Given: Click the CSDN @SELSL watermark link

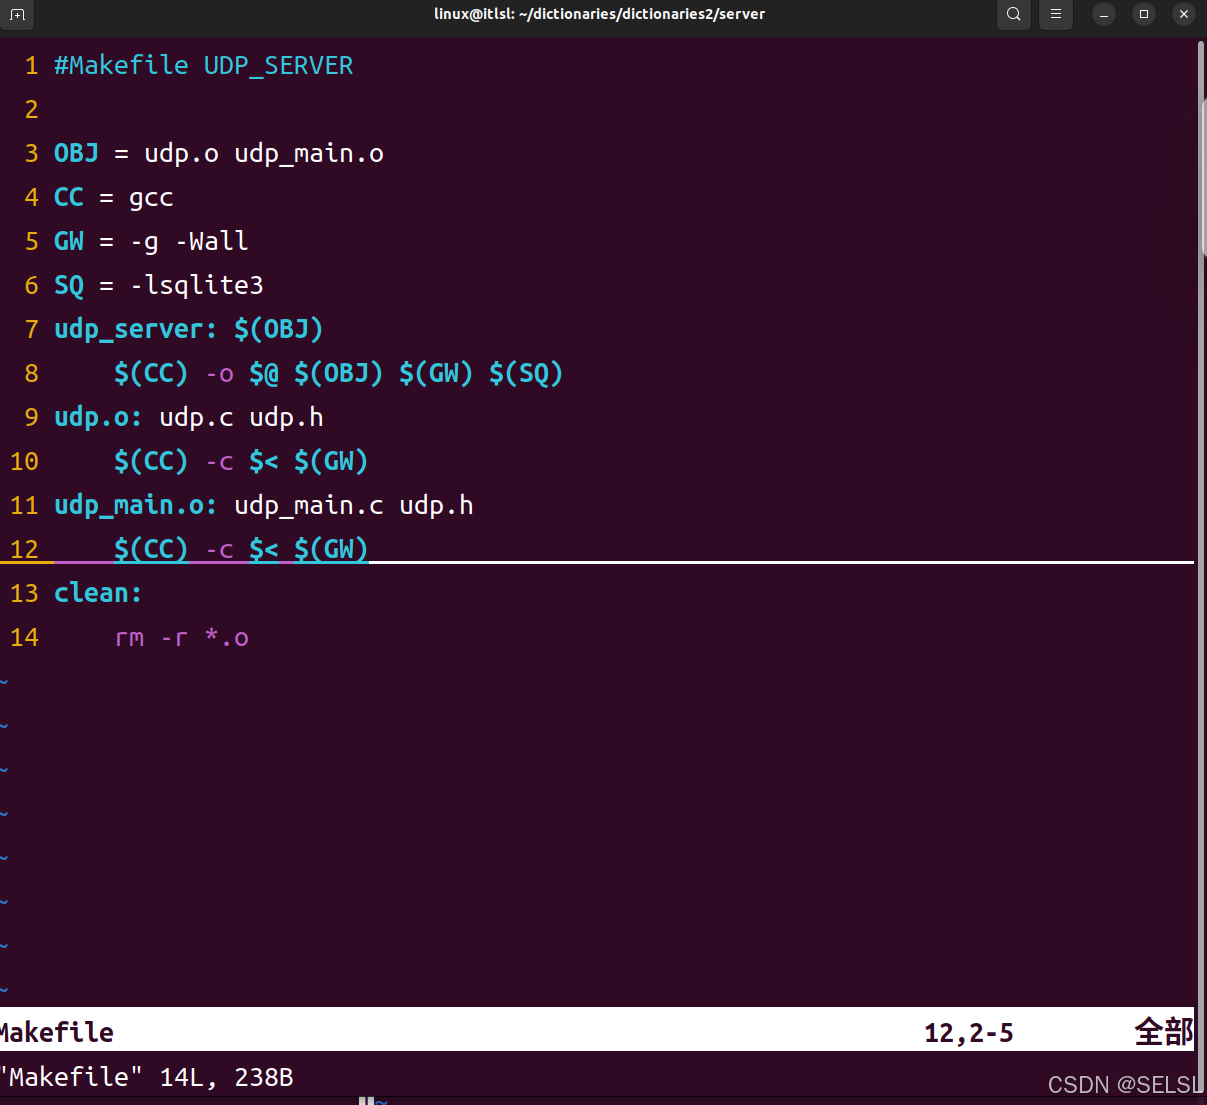Looking at the screenshot, I should click(x=1123, y=1084).
